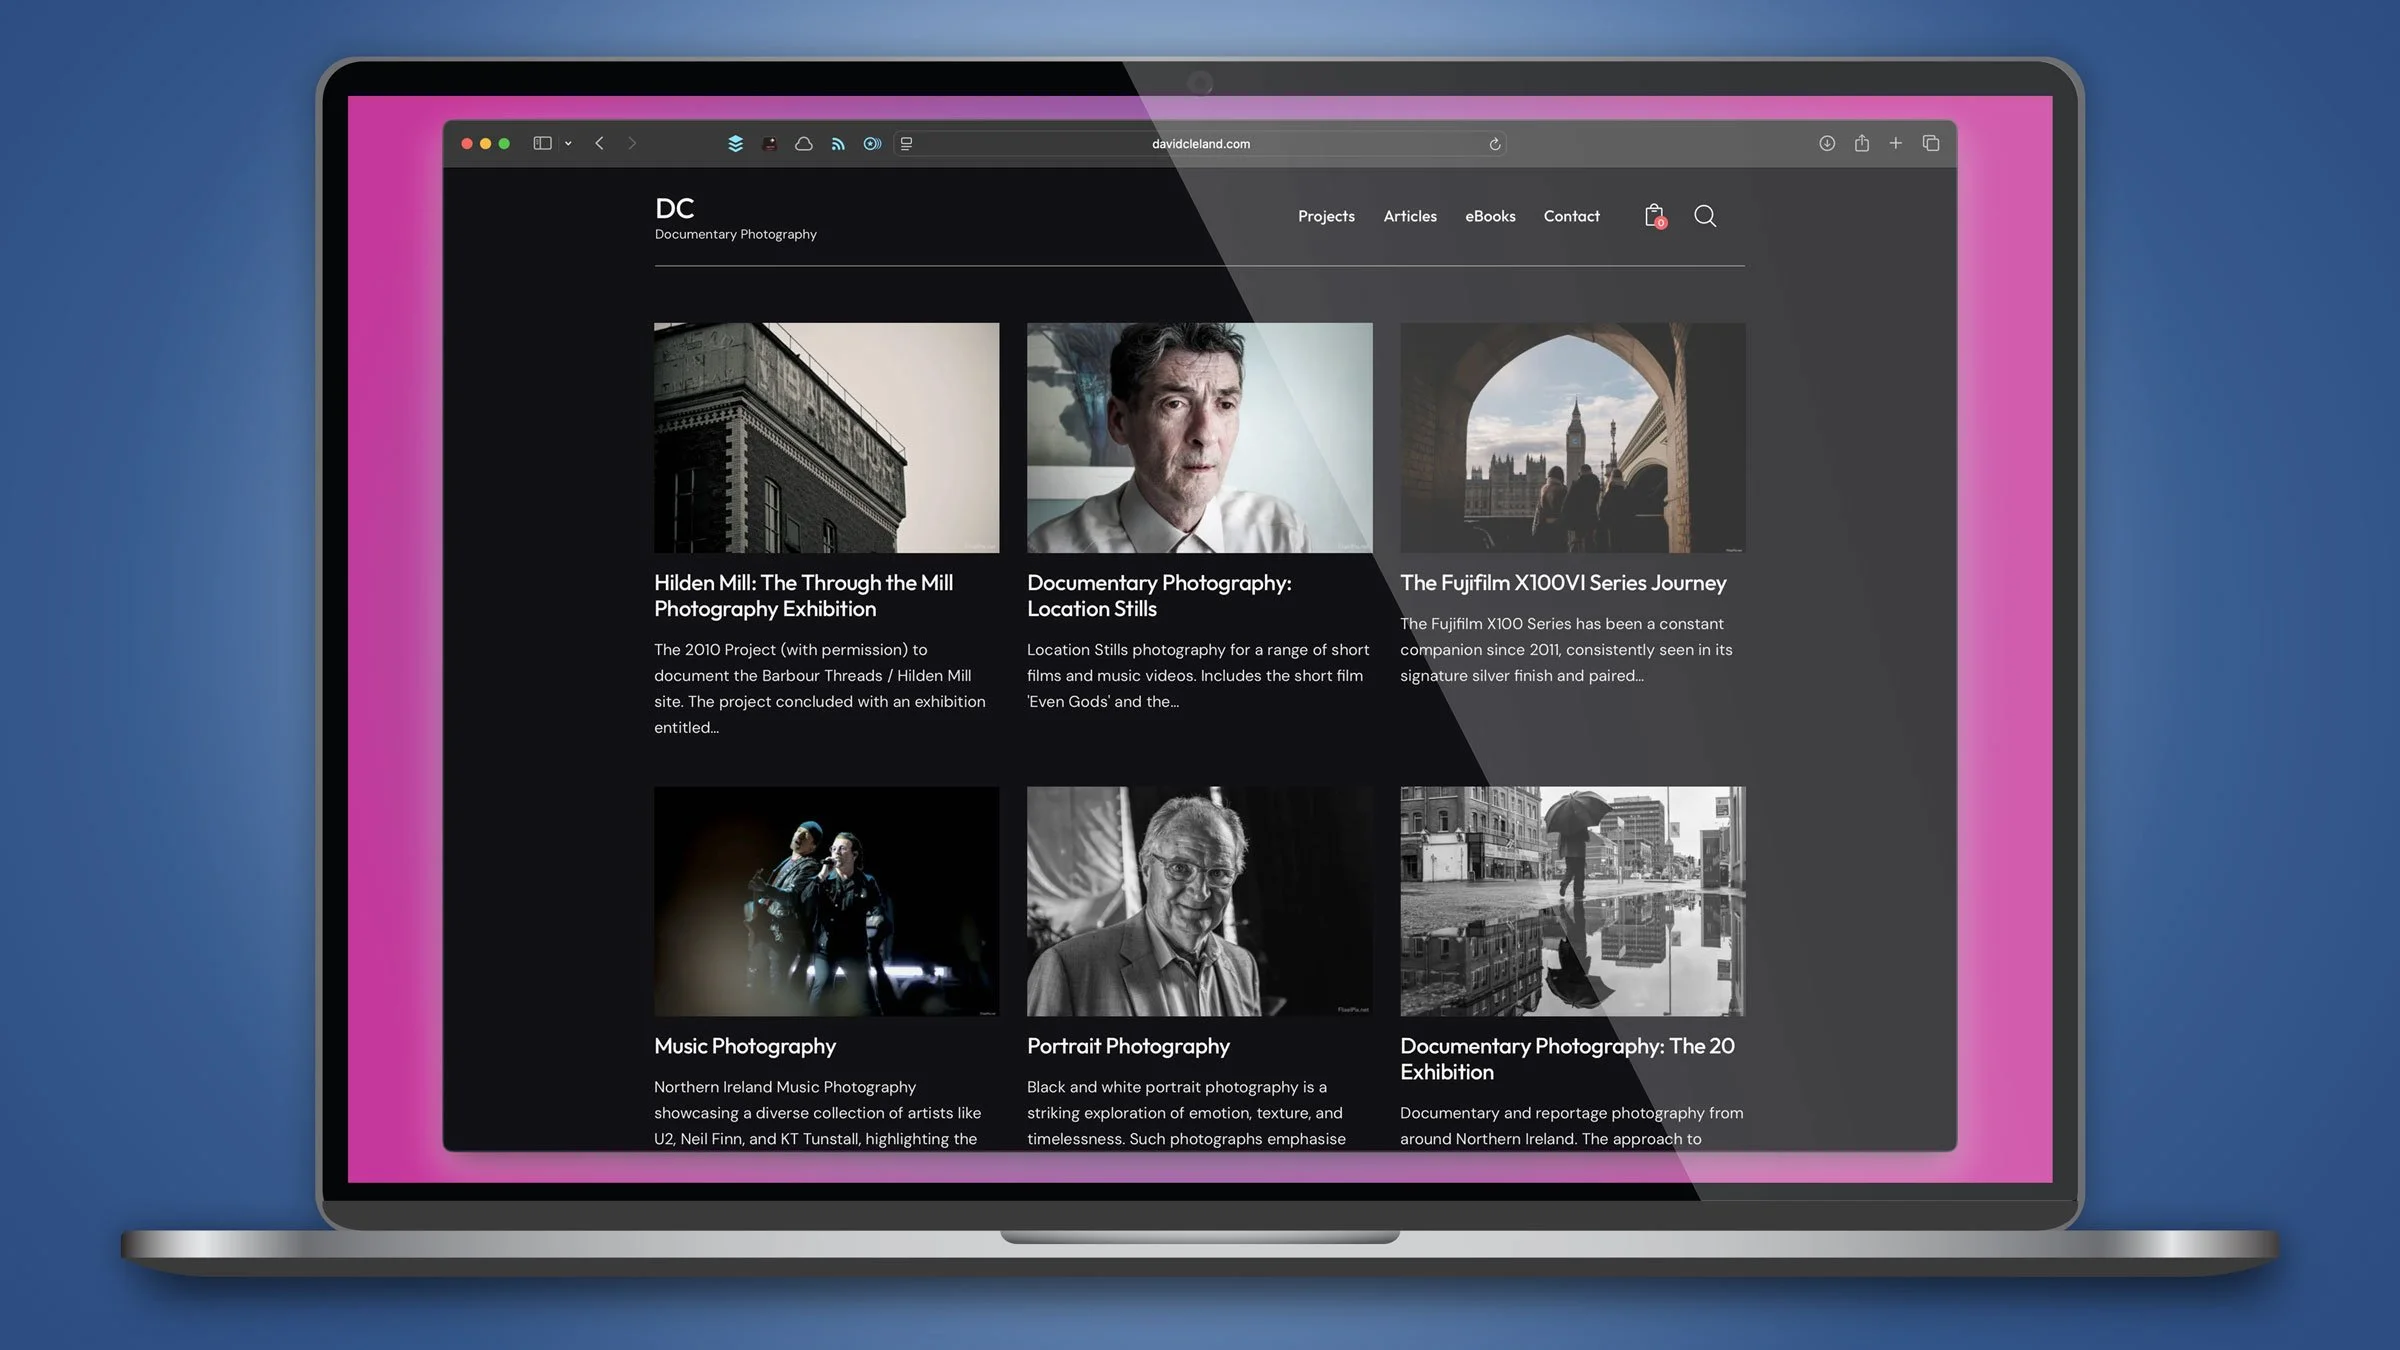Image resolution: width=2400 pixels, height=1350 pixels.
Task: Open the umbrella reflection street thumbnail
Action: click(x=1572, y=901)
